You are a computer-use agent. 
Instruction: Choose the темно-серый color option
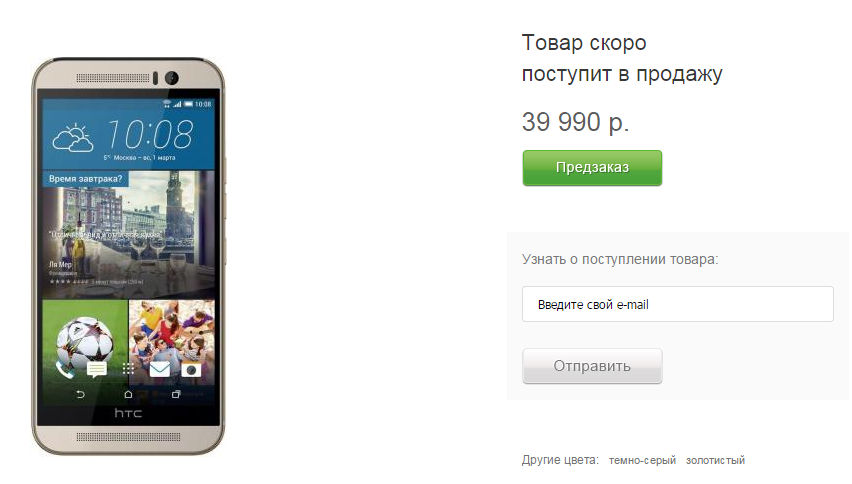click(642, 460)
